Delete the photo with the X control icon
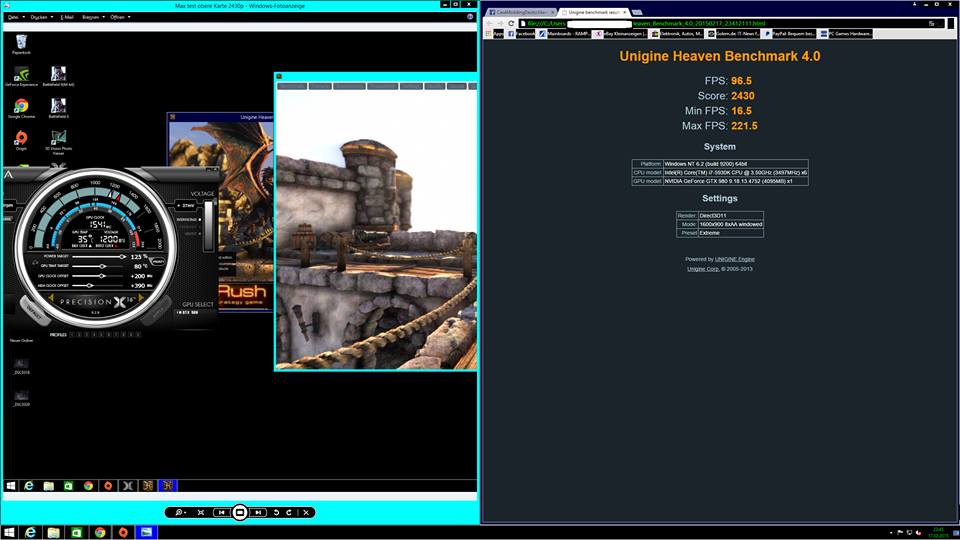 (306, 512)
